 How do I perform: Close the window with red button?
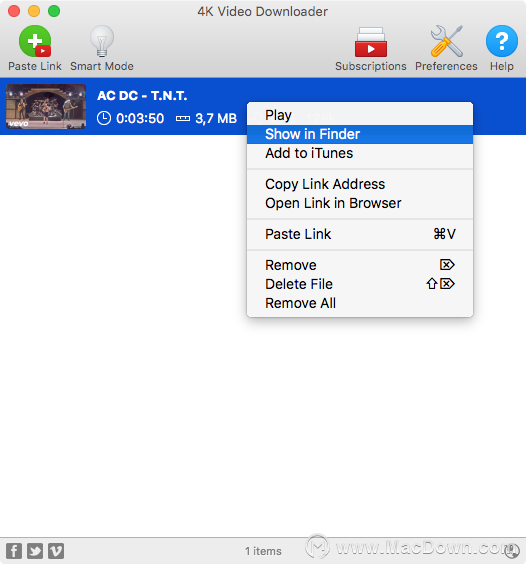click(x=14, y=11)
